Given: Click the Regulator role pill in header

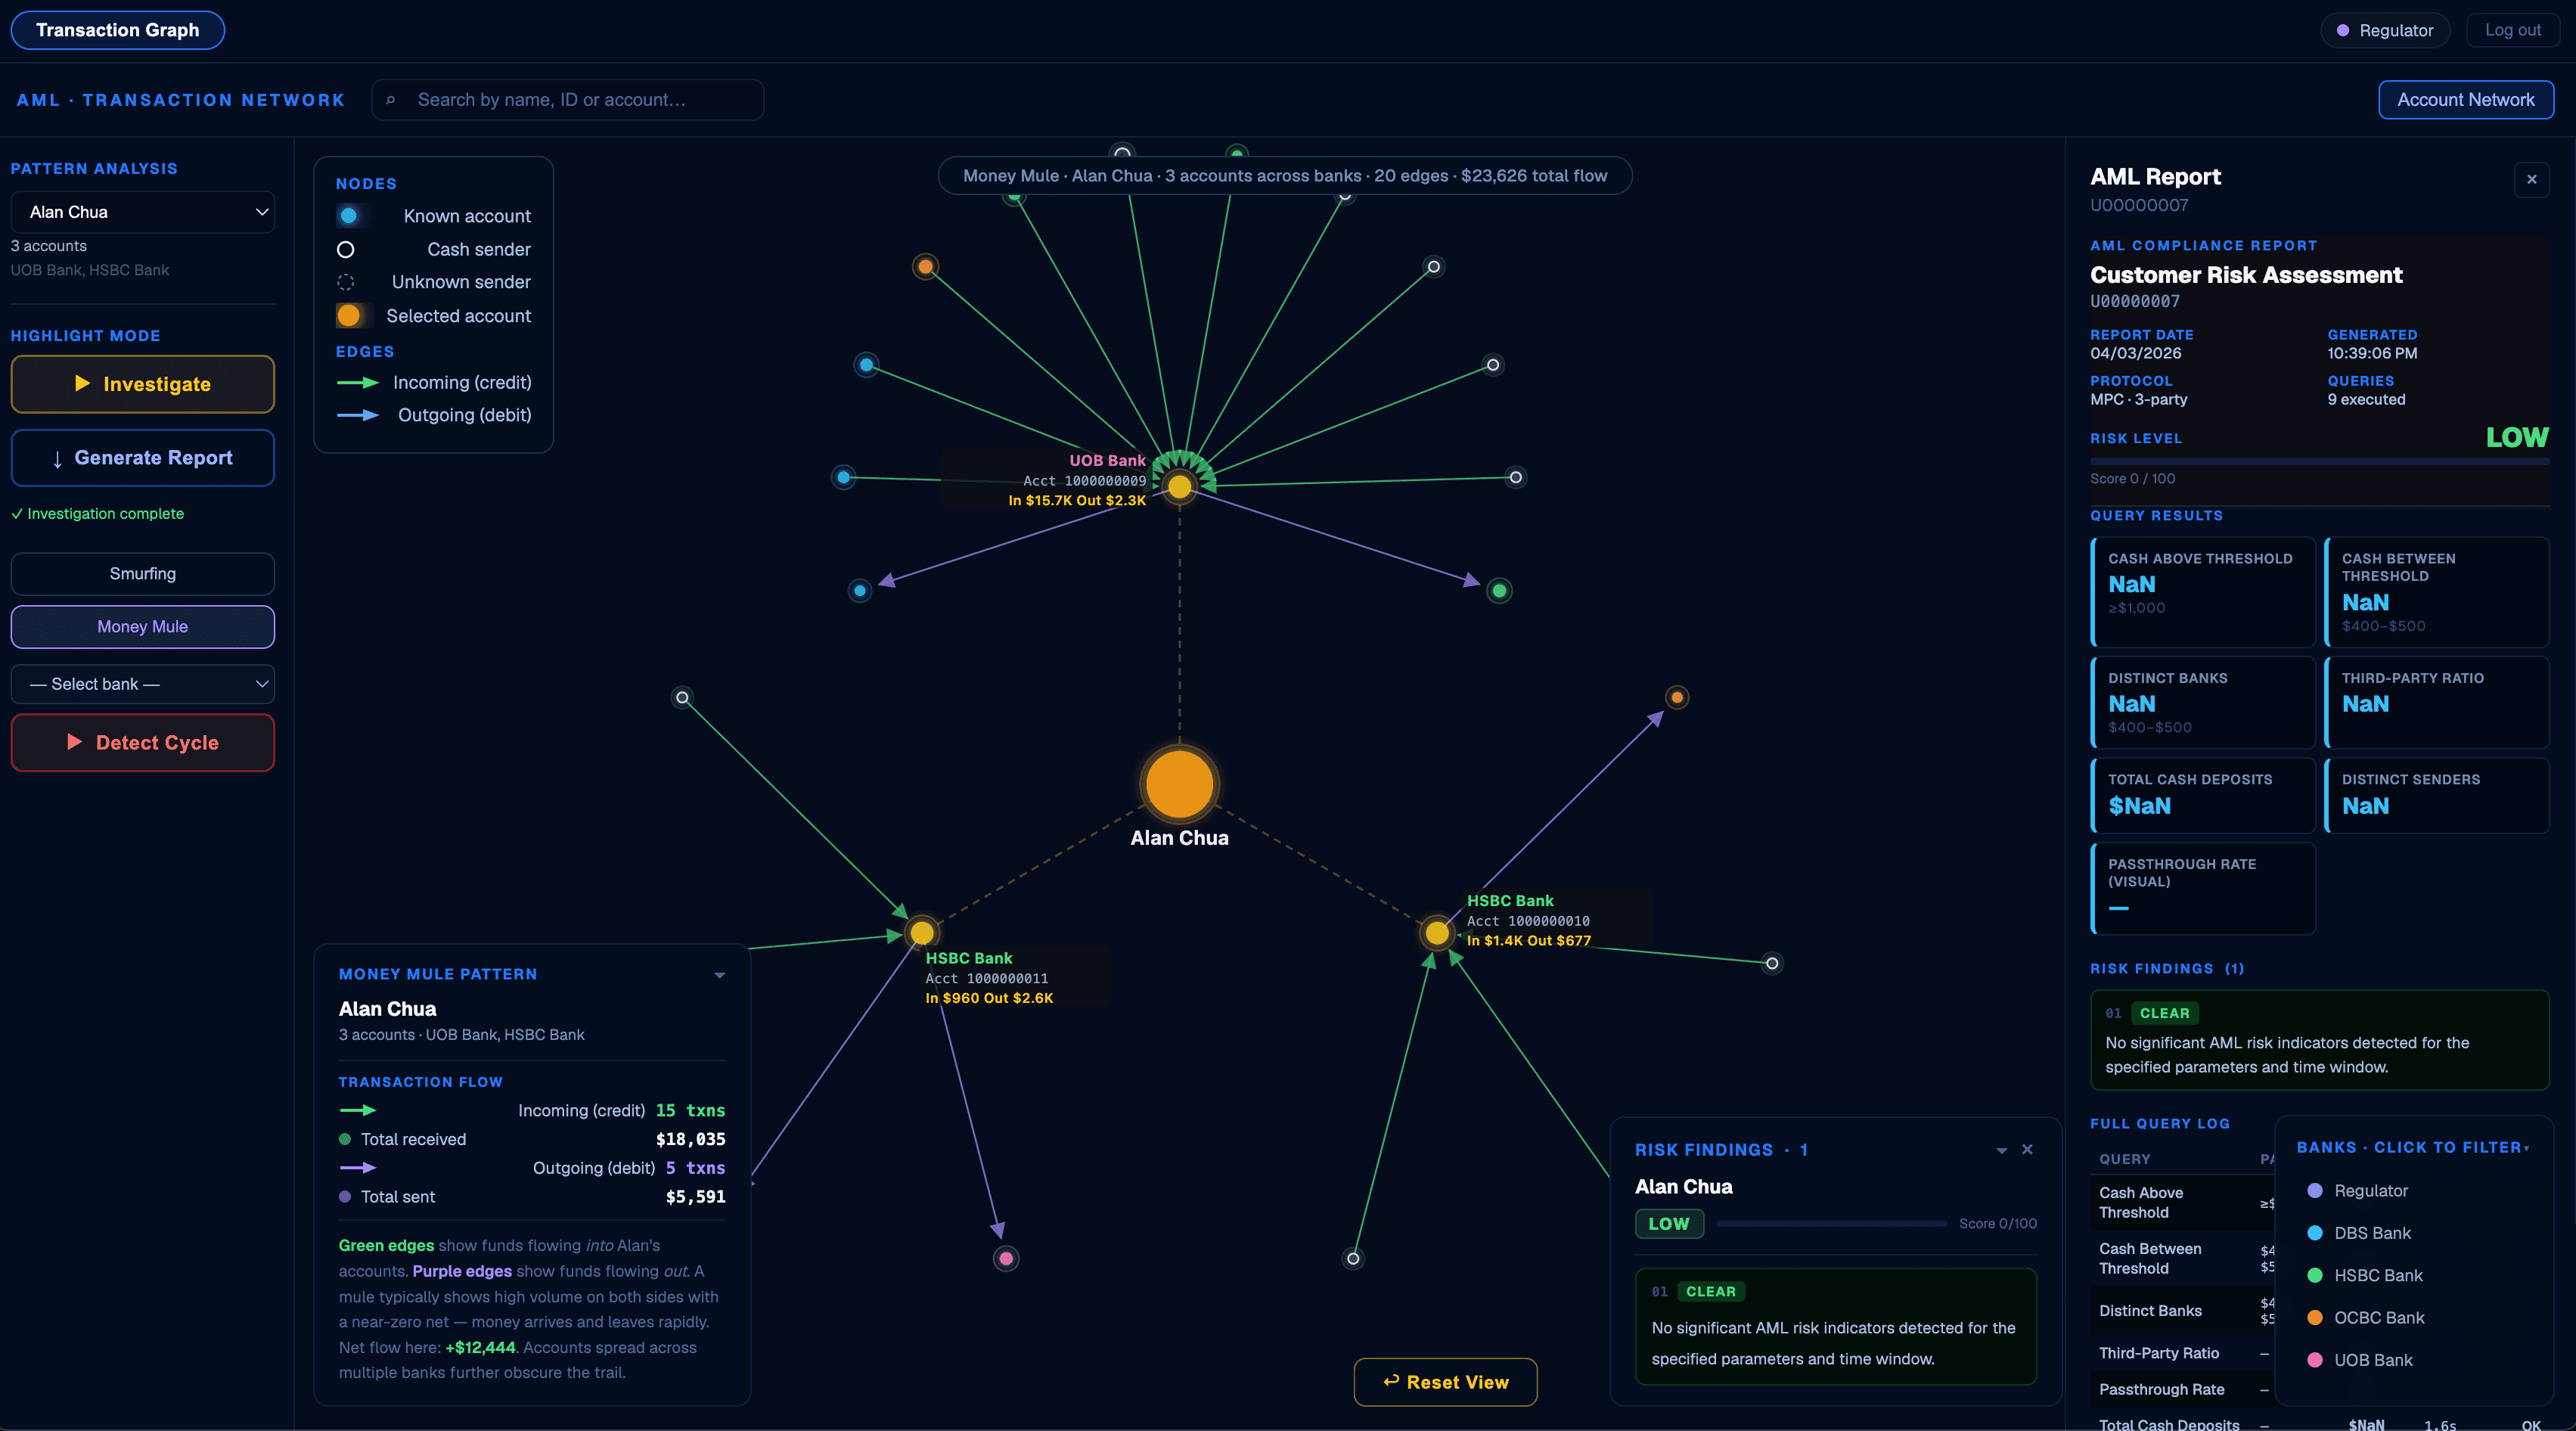Looking at the screenshot, I should 2384,30.
